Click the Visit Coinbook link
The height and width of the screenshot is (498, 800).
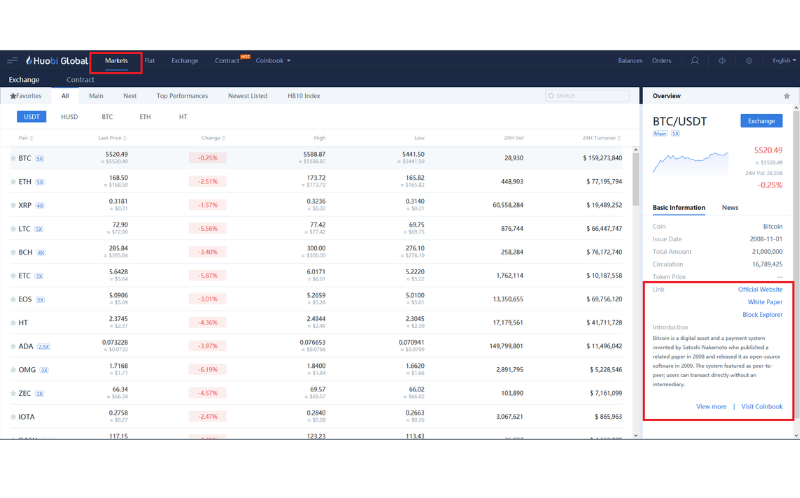[762, 407]
